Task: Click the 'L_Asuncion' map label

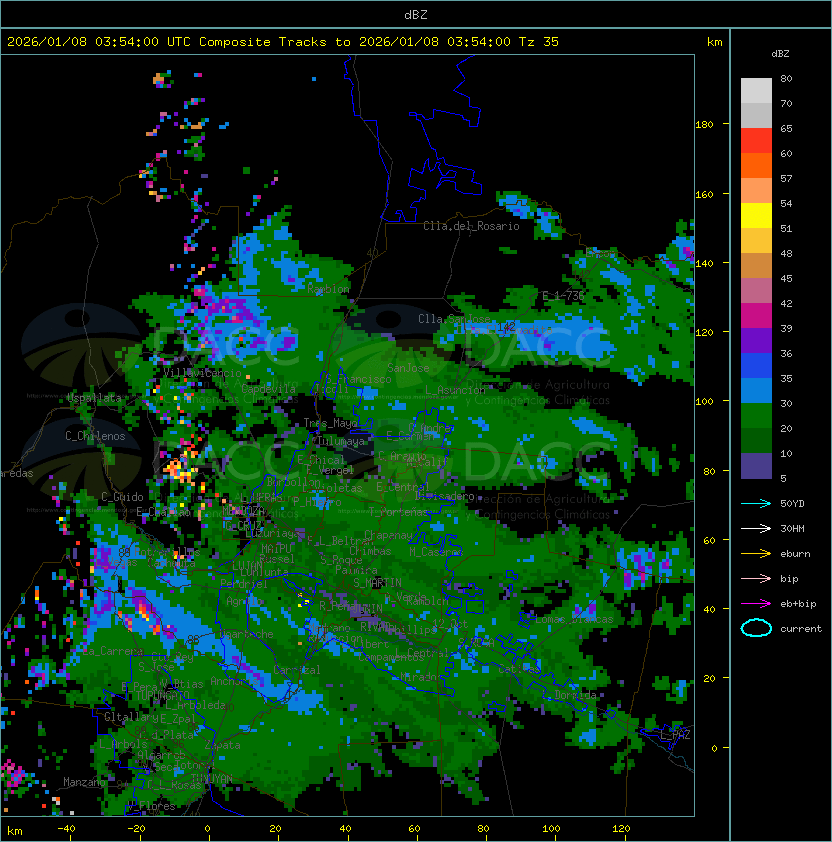Action: (455, 389)
